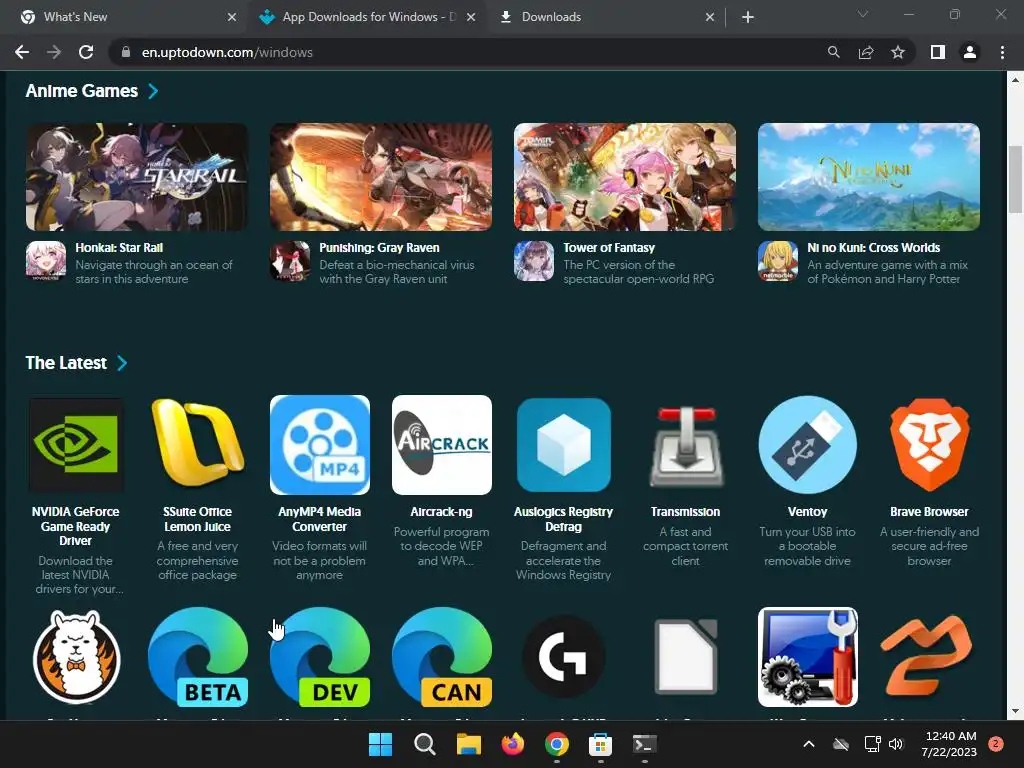Open the Microsoft Edge BETA icon
The width and height of the screenshot is (1024, 768).
pyautogui.click(x=198, y=657)
